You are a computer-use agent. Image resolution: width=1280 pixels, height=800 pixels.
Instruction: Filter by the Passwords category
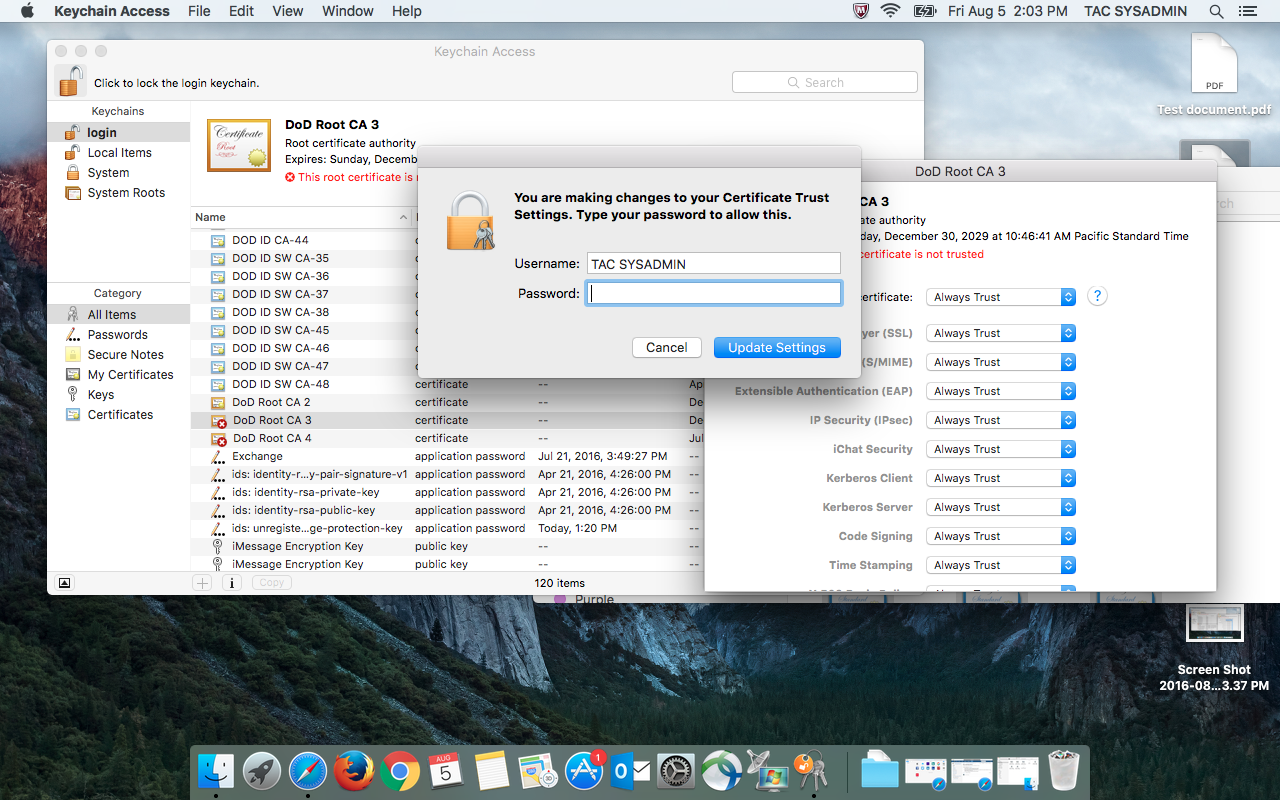118,334
